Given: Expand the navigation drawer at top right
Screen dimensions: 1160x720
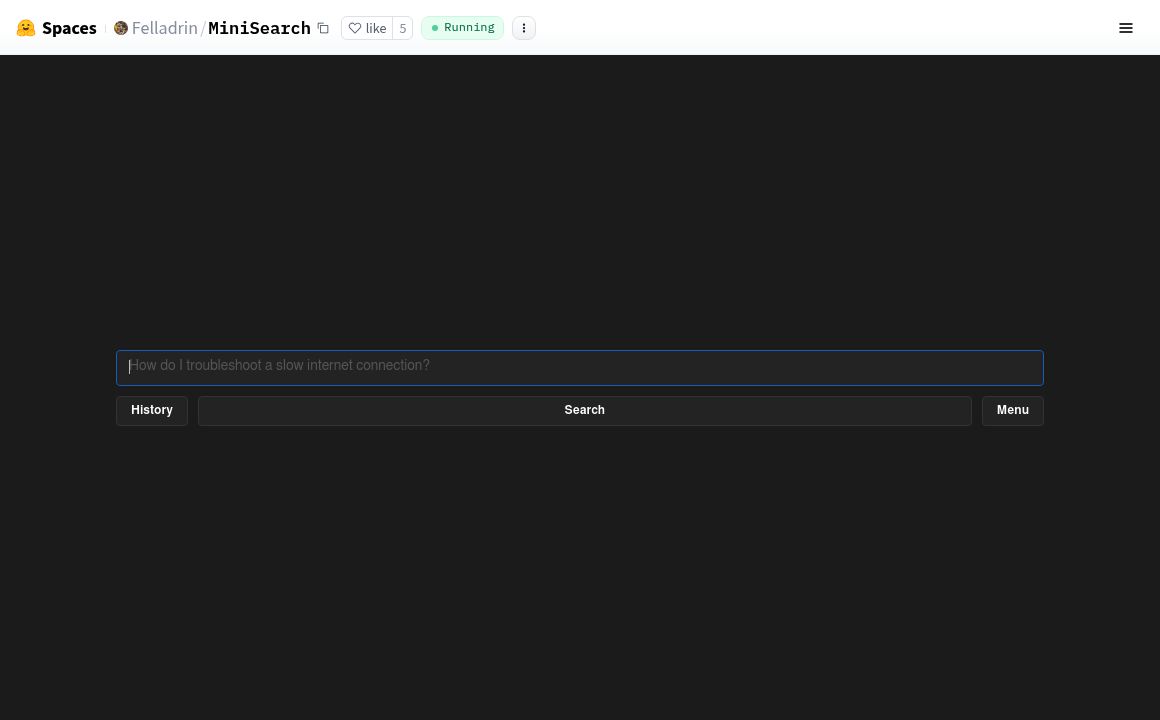Looking at the screenshot, I should click(1126, 28).
